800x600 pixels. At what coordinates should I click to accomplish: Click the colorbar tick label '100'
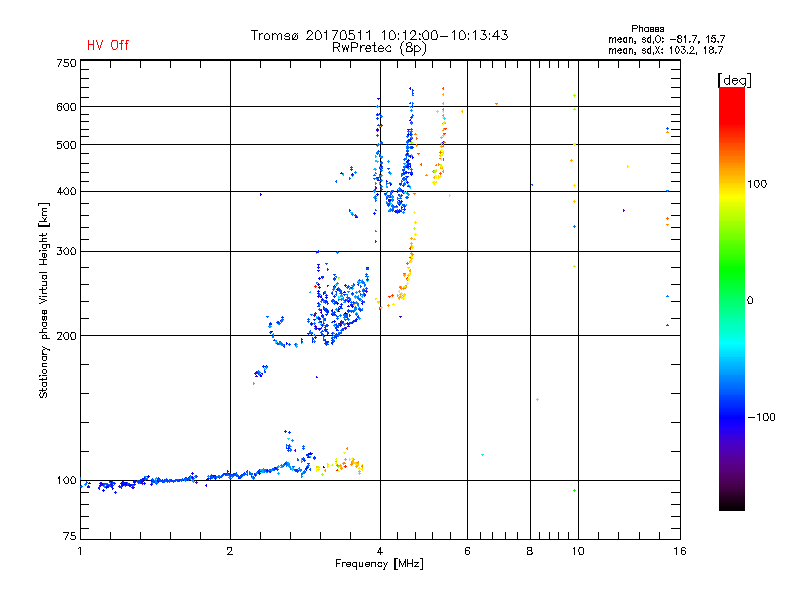757,184
